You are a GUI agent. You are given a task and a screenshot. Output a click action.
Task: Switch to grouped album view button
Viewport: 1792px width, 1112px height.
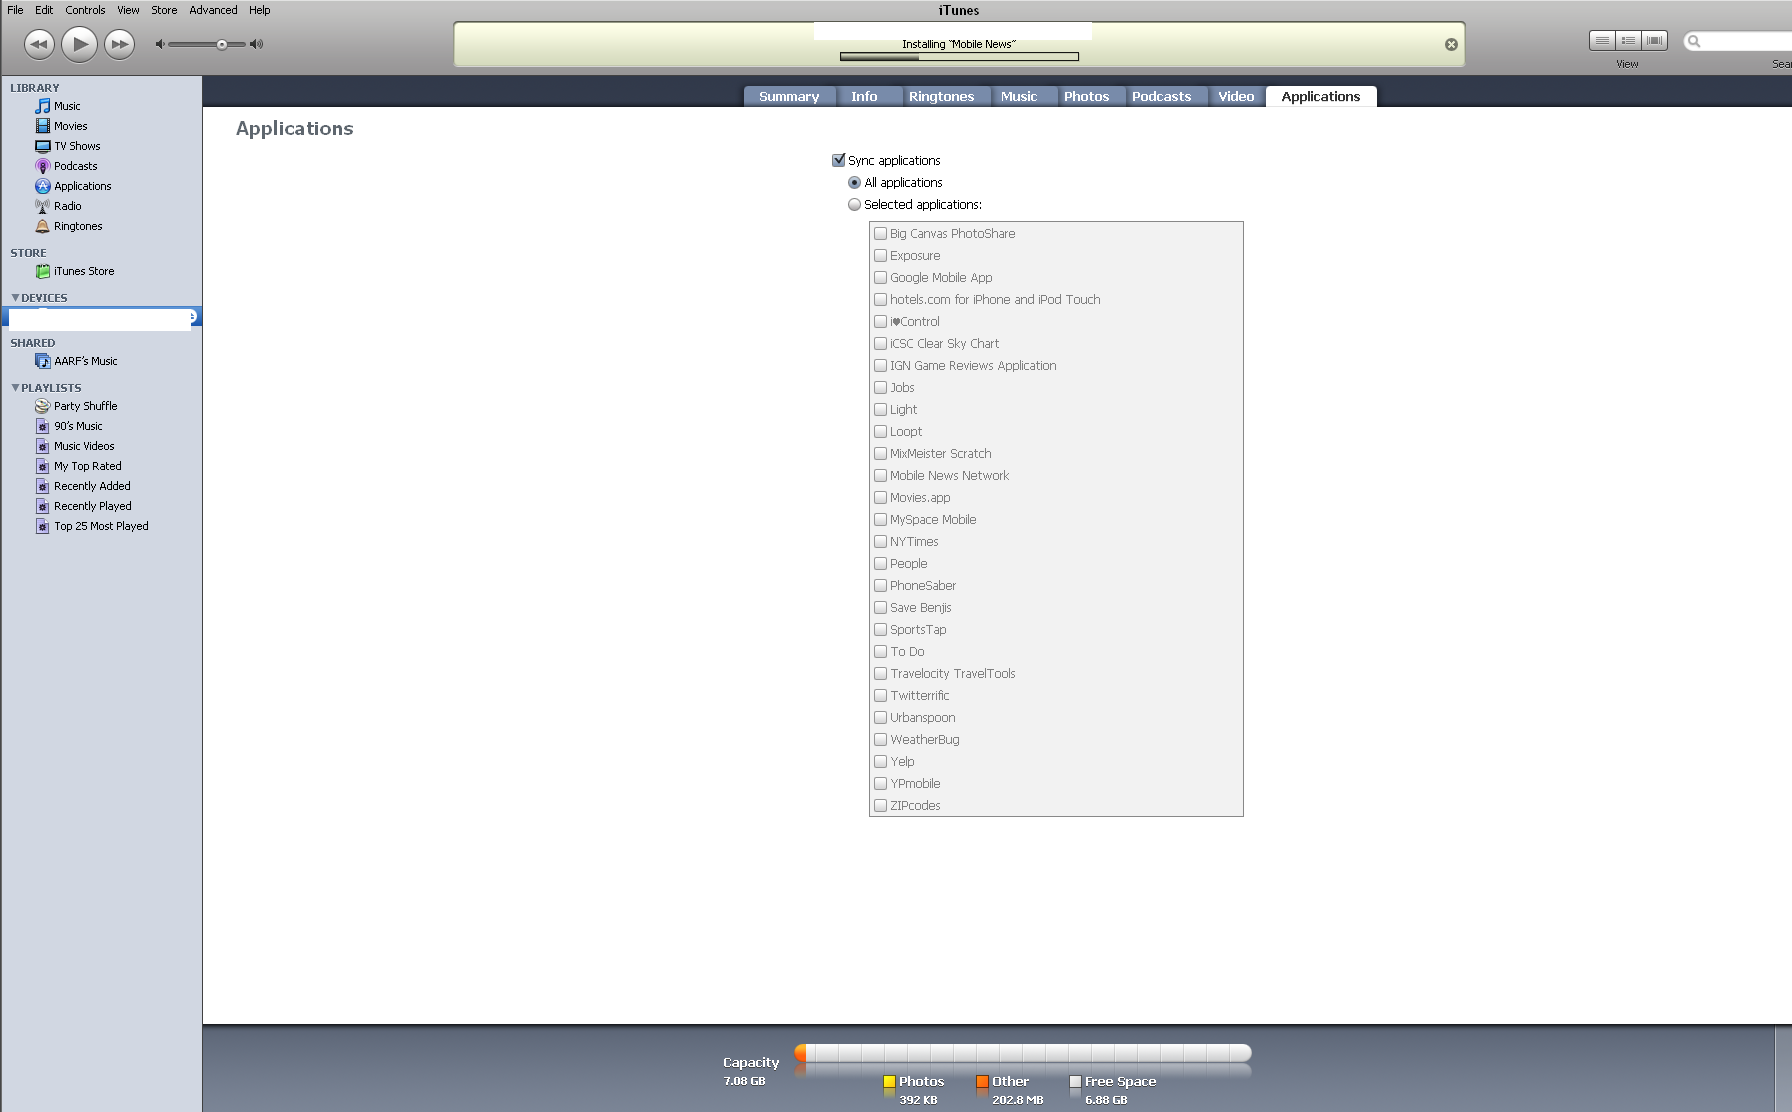pos(1628,41)
